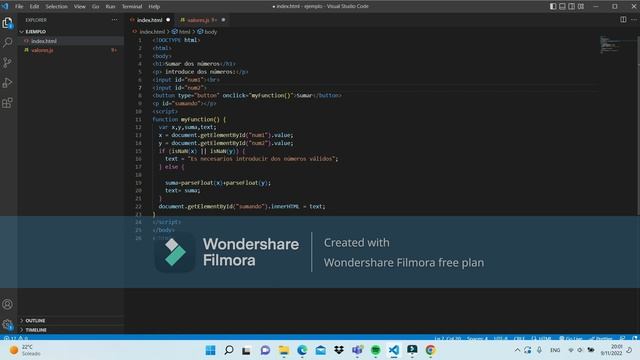
Task: Close index.html tab via unsaved dot
Action: 168,20
